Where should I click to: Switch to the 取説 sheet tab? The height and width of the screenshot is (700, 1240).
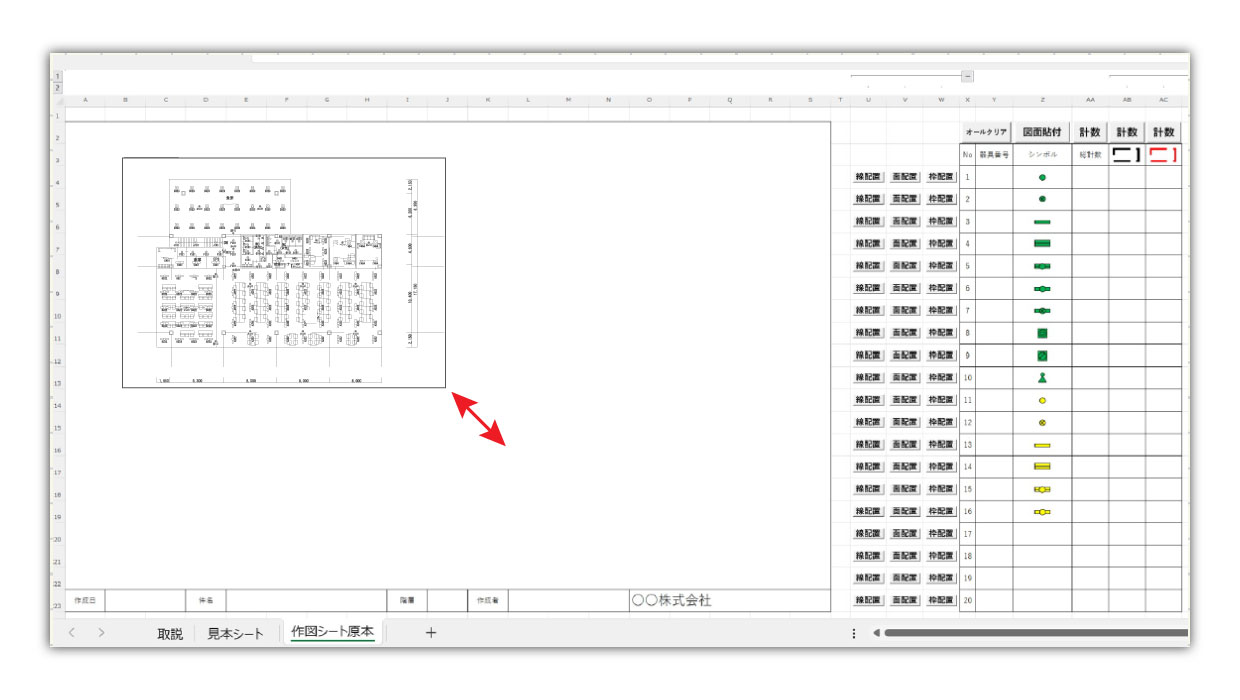point(170,633)
